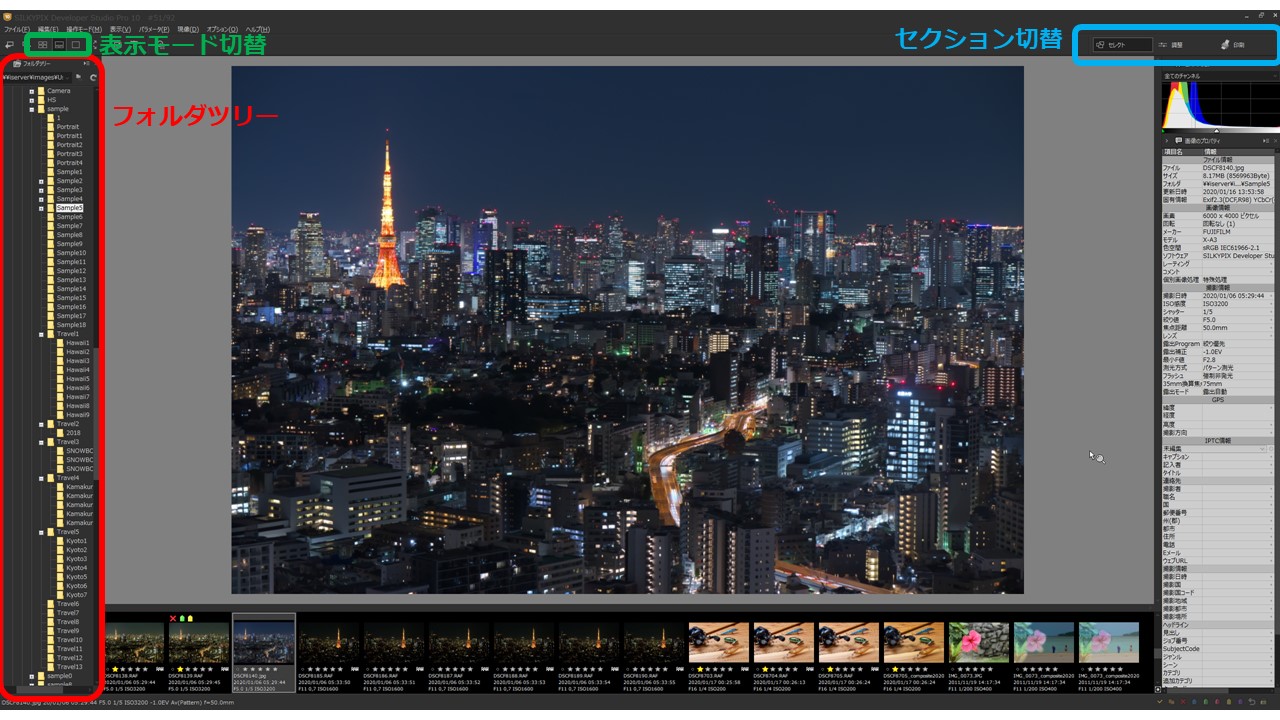Switch to combination display mode icon
Screen dimensions: 1280x720
(x=59, y=45)
